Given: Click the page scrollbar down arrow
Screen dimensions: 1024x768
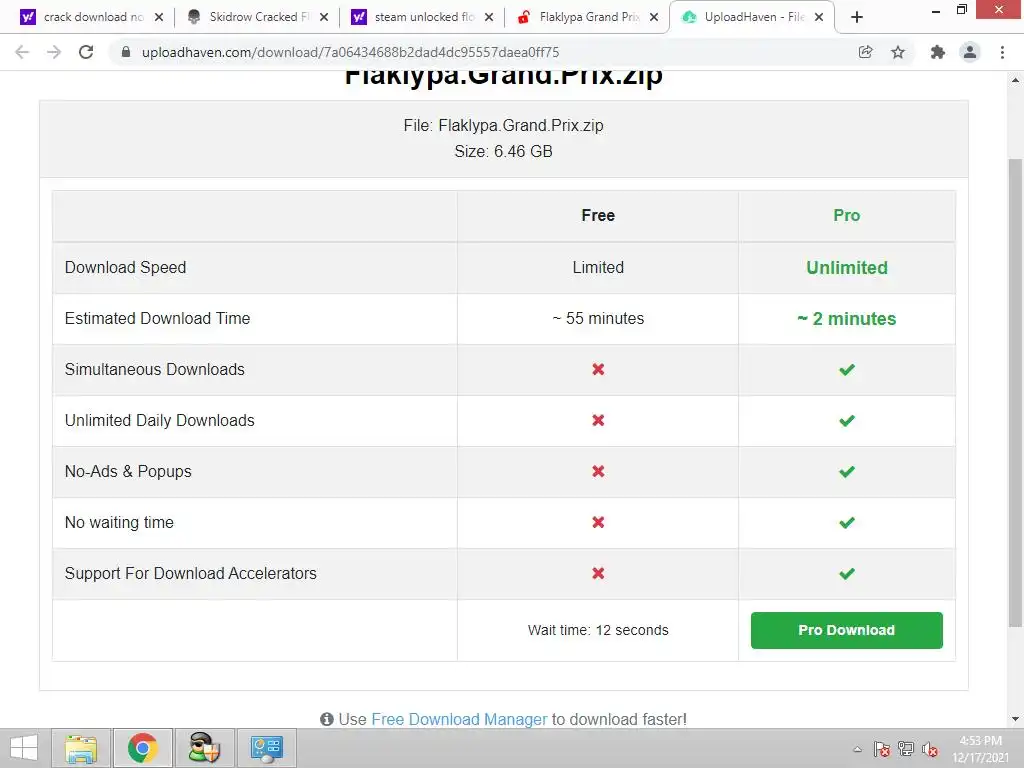Looking at the screenshot, I should tap(1016, 719).
